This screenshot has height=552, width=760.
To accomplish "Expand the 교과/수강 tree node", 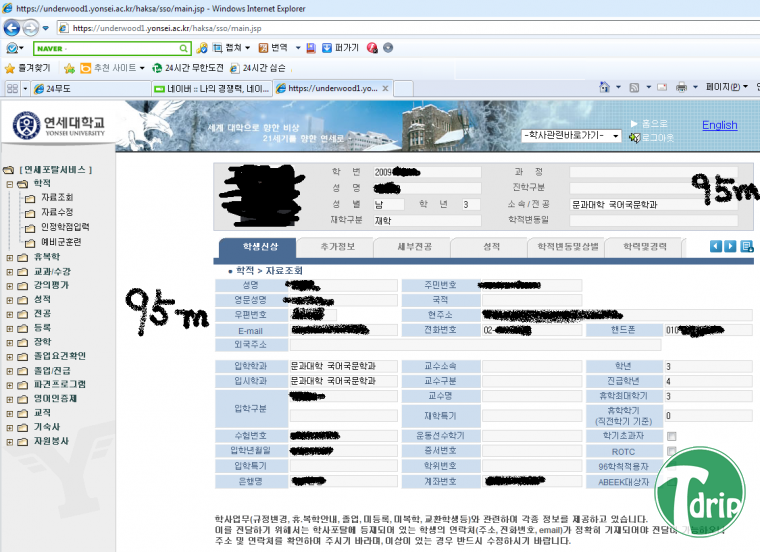I will [9, 272].
